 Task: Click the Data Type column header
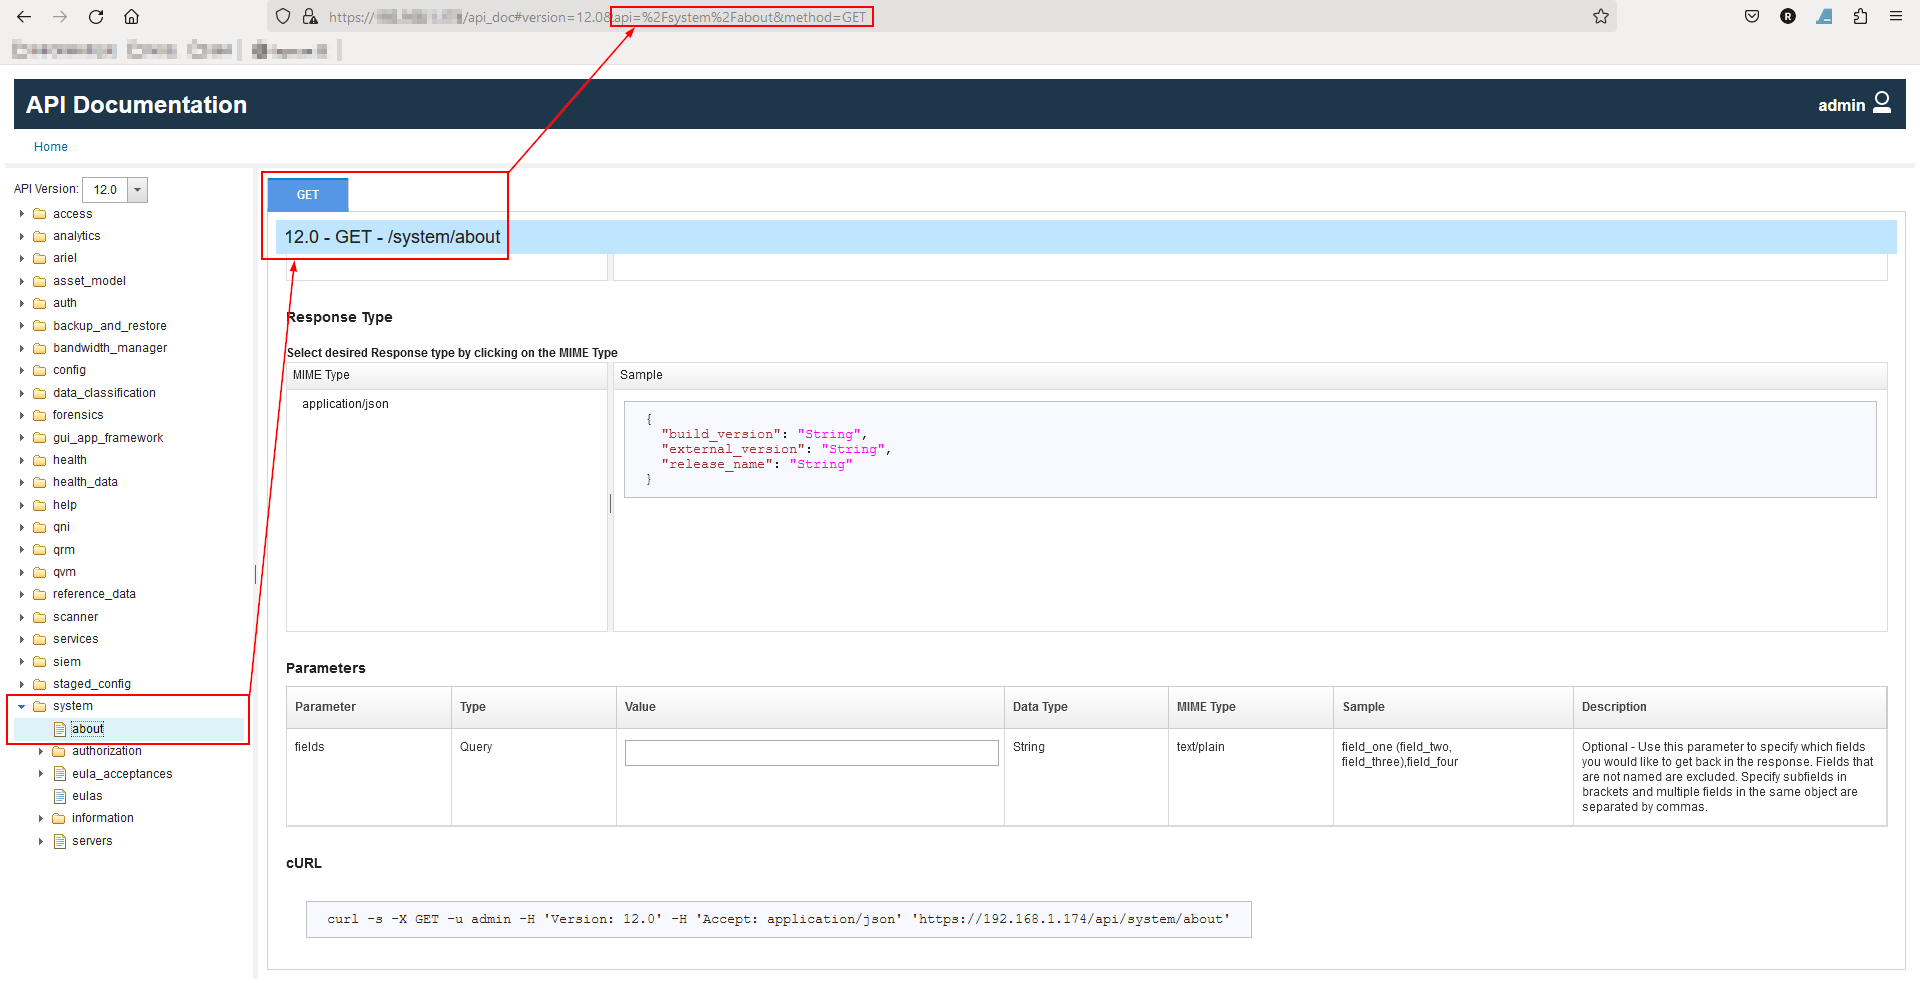[x=1086, y=707]
